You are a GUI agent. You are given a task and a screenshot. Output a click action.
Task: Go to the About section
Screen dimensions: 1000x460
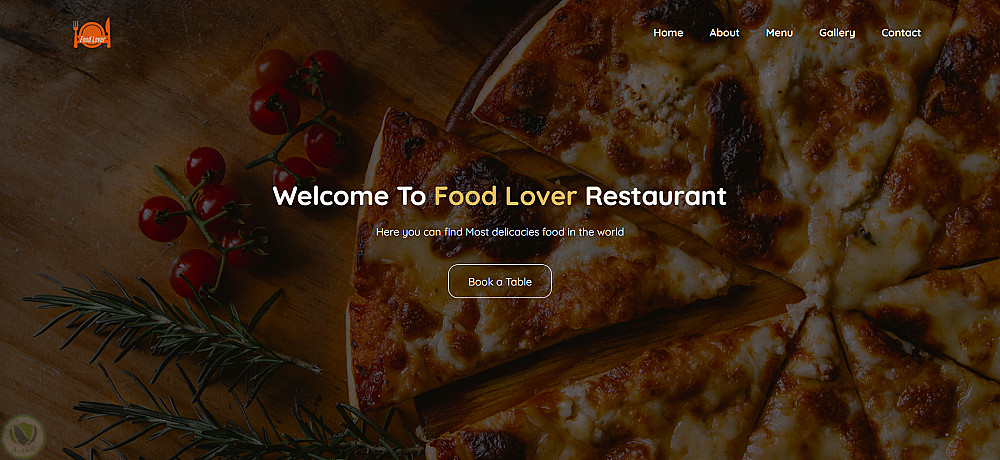[724, 33]
